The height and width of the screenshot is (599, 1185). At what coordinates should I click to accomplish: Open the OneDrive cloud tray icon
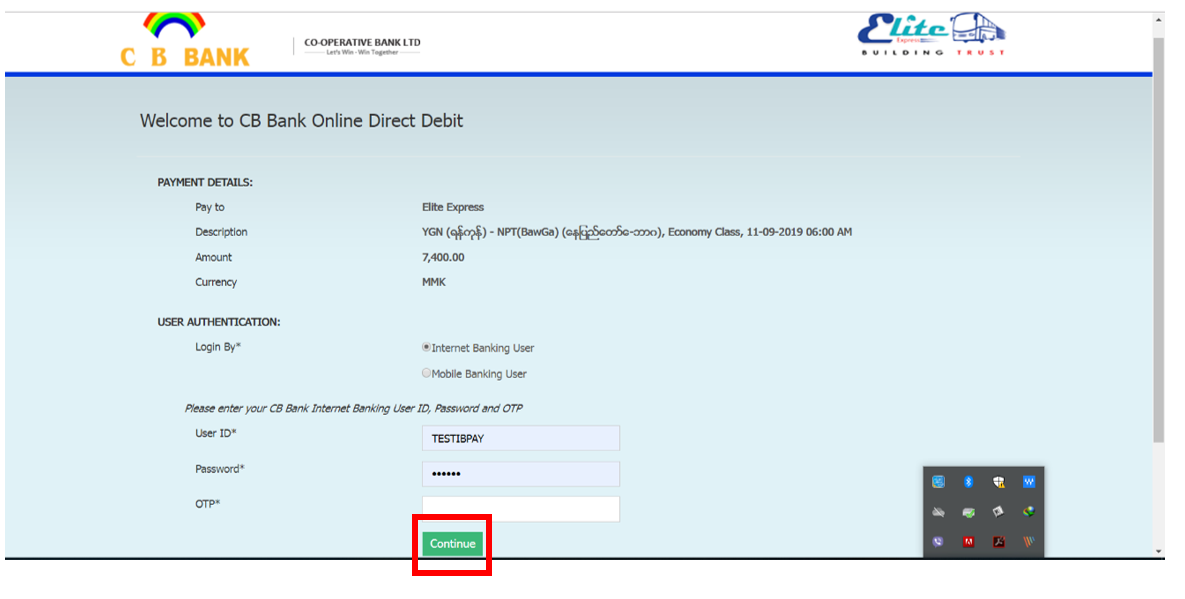938,512
